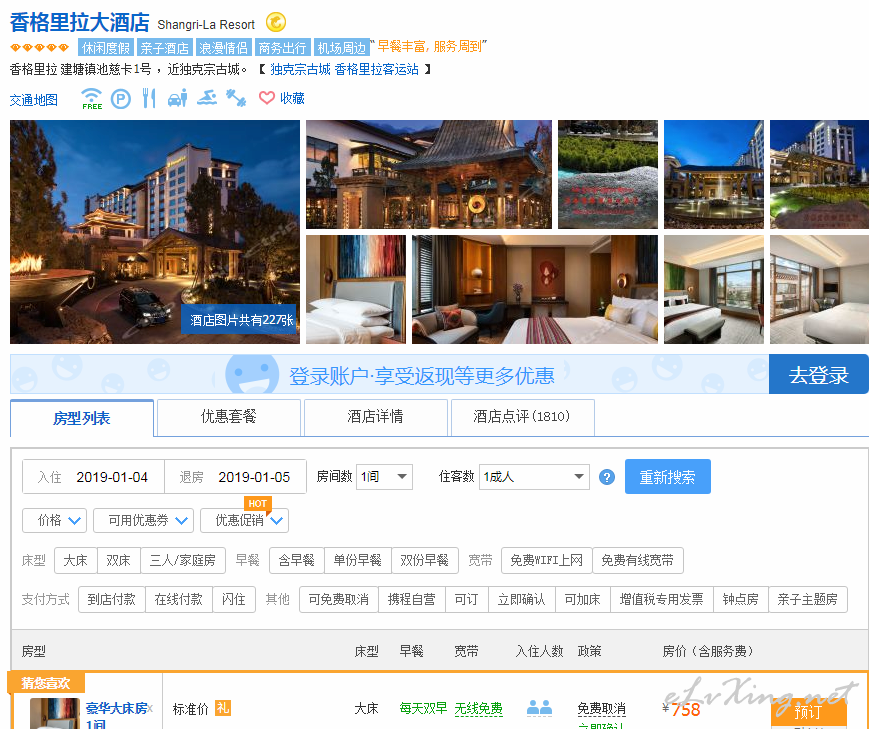The image size is (869, 729).
Task: Toggle the 大床 bed type filter
Action: (x=76, y=561)
